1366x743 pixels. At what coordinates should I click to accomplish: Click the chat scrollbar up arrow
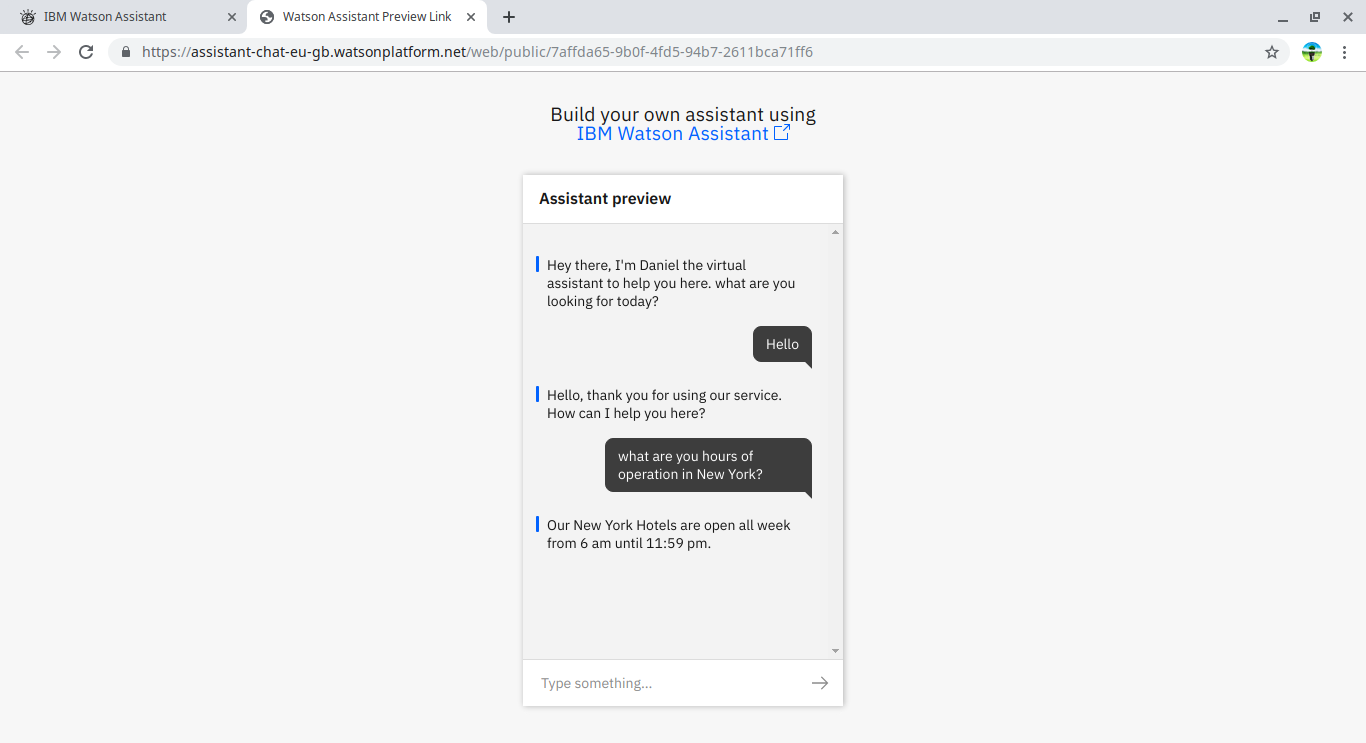(x=836, y=232)
